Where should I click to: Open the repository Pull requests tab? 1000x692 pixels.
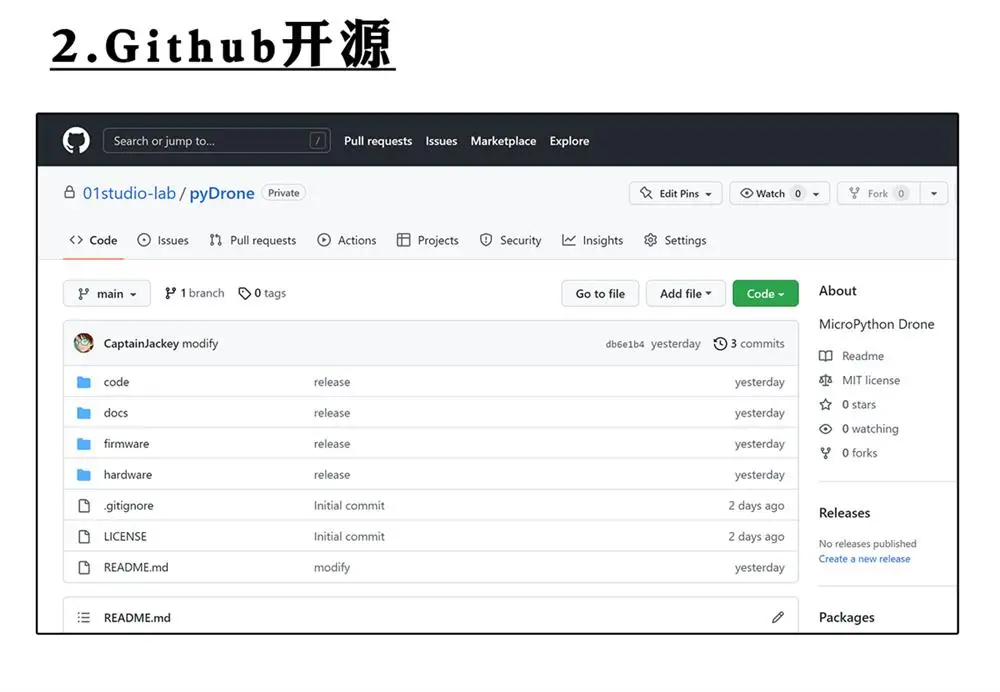click(x=253, y=240)
